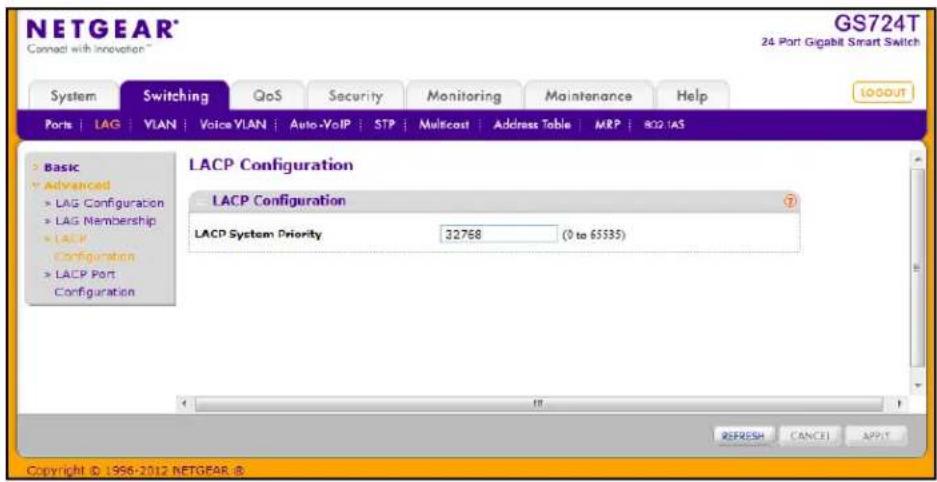Viewport: 937px width, 482px height.
Task: Click the vertical scrollbar down arrow
Action: (918, 385)
